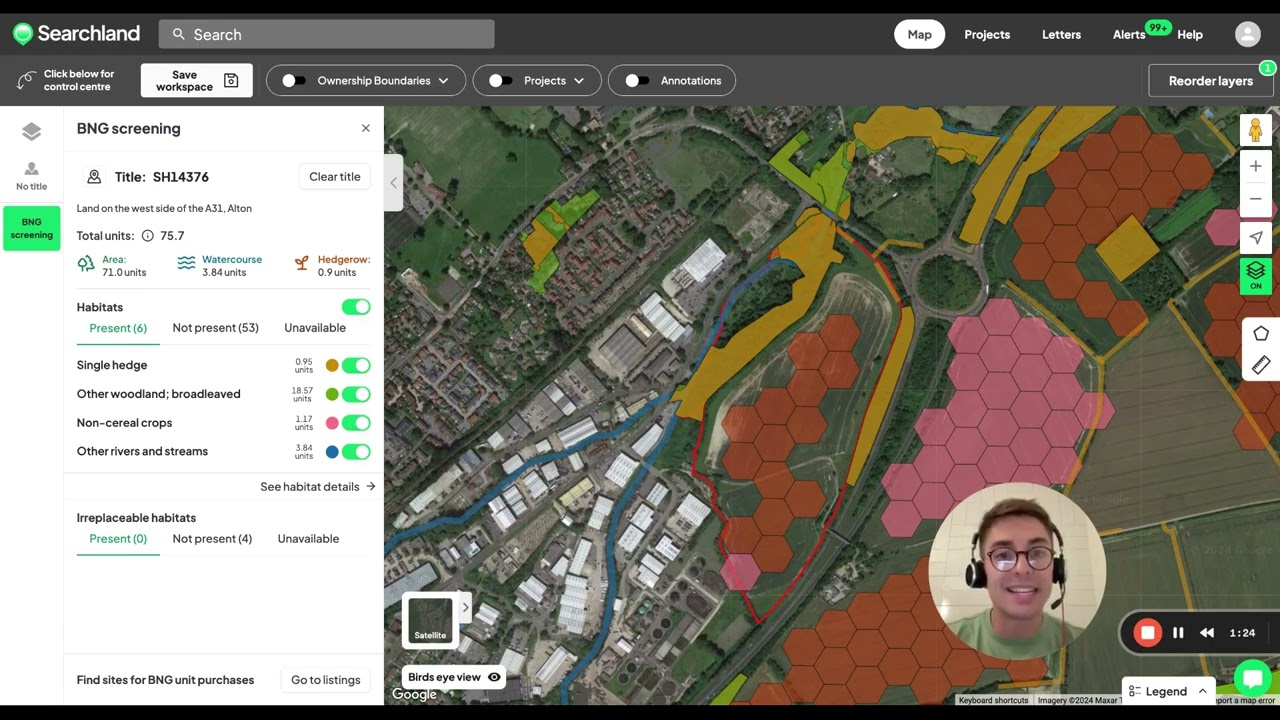Viewport: 1280px width, 720px height.
Task: Toggle the map layers ON button
Action: (1256, 276)
